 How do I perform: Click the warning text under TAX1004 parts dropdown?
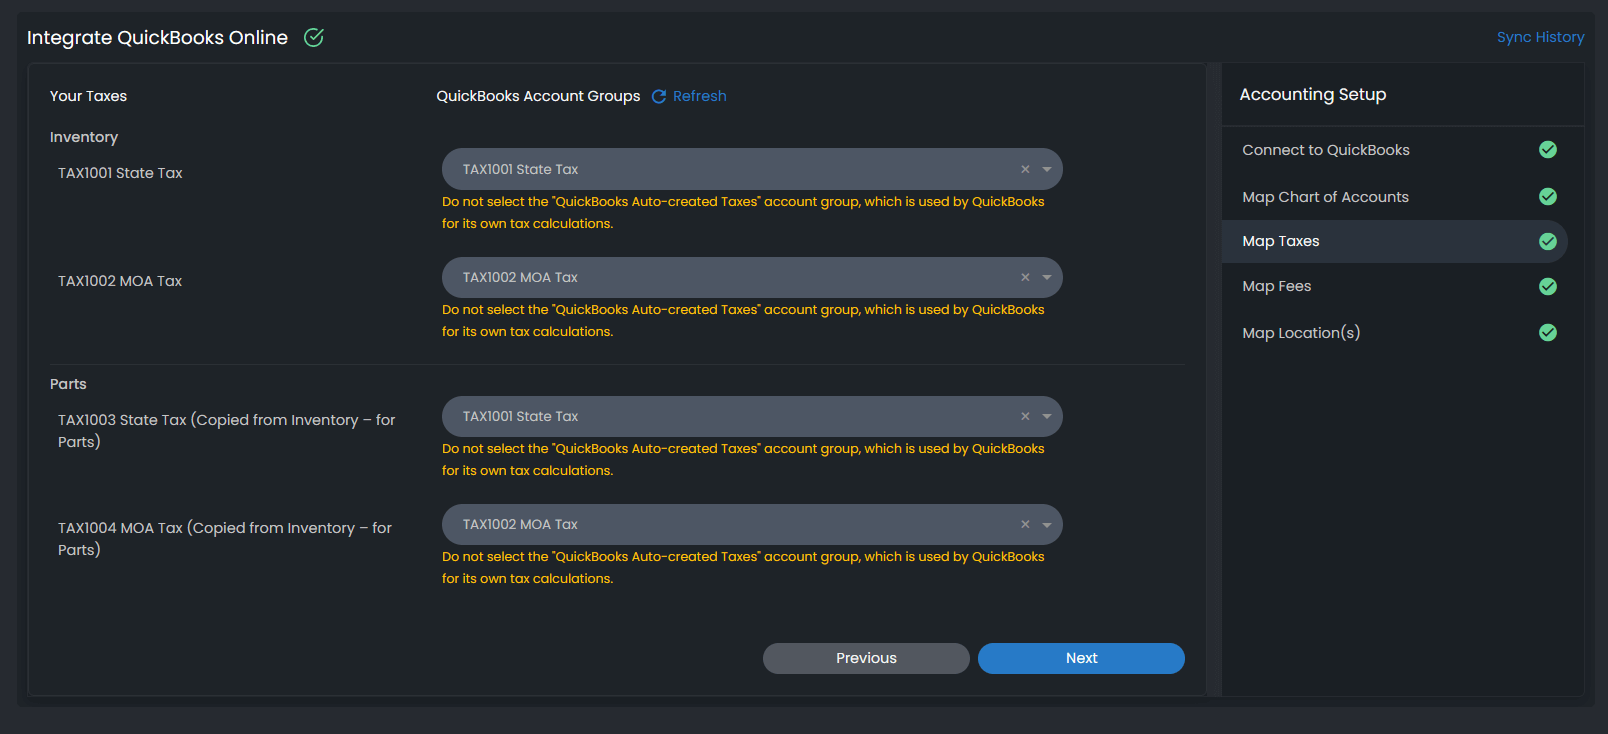[x=743, y=567]
